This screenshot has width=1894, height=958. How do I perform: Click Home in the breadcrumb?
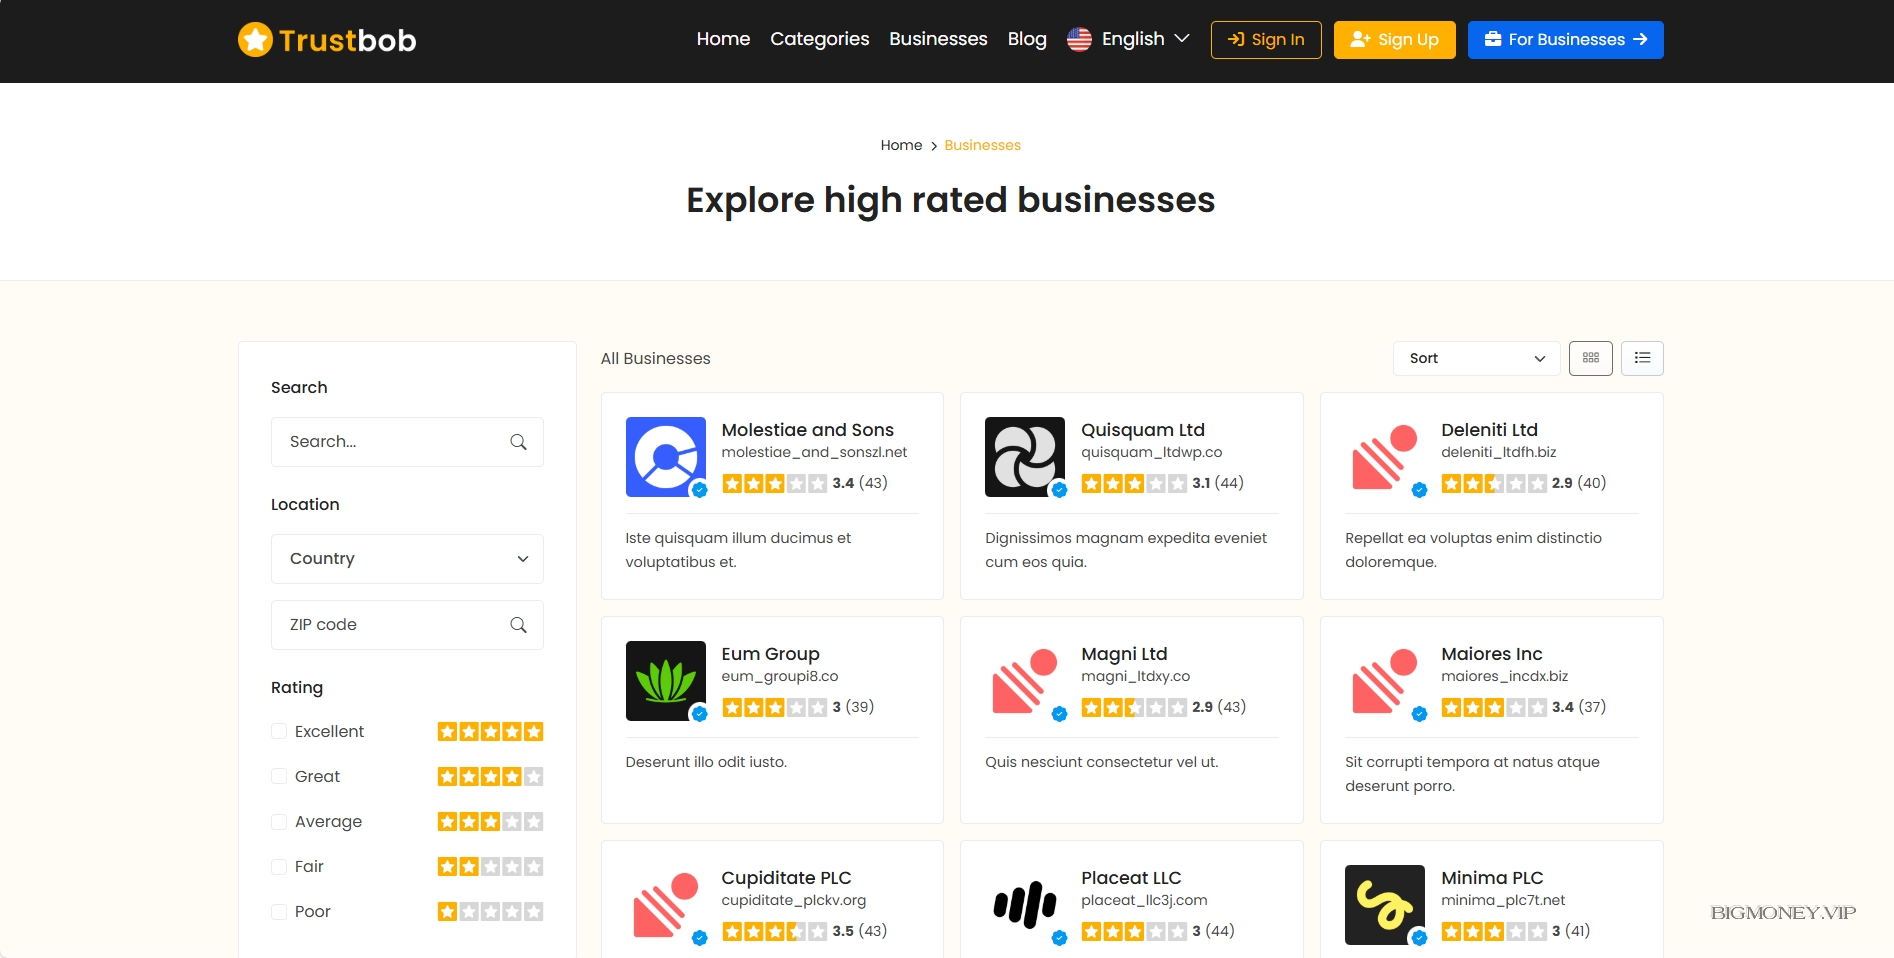tap(901, 145)
